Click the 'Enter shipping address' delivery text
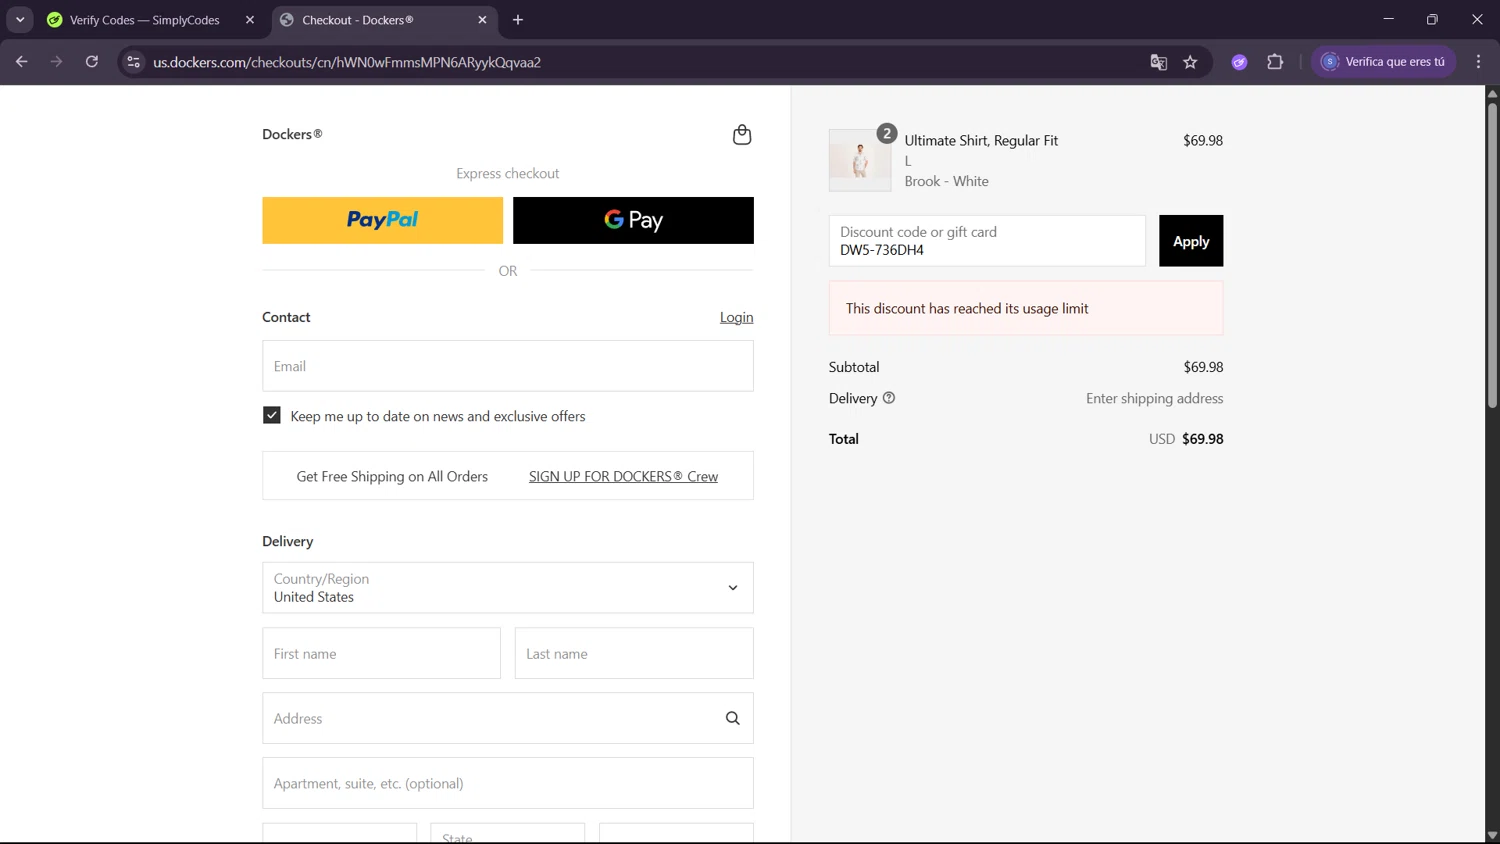Image resolution: width=1500 pixels, height=844 pixels. 1154,398
